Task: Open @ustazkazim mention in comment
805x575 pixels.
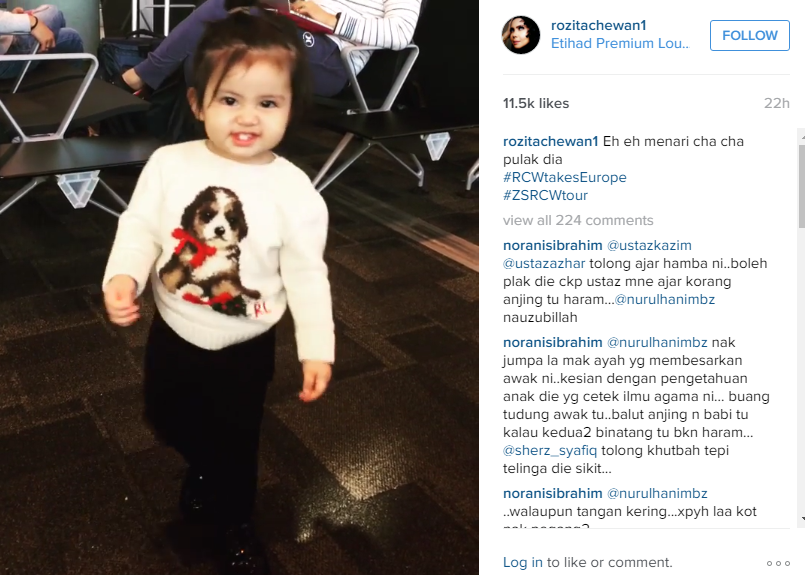Action: pyautogui.click(x=649, y=245)
